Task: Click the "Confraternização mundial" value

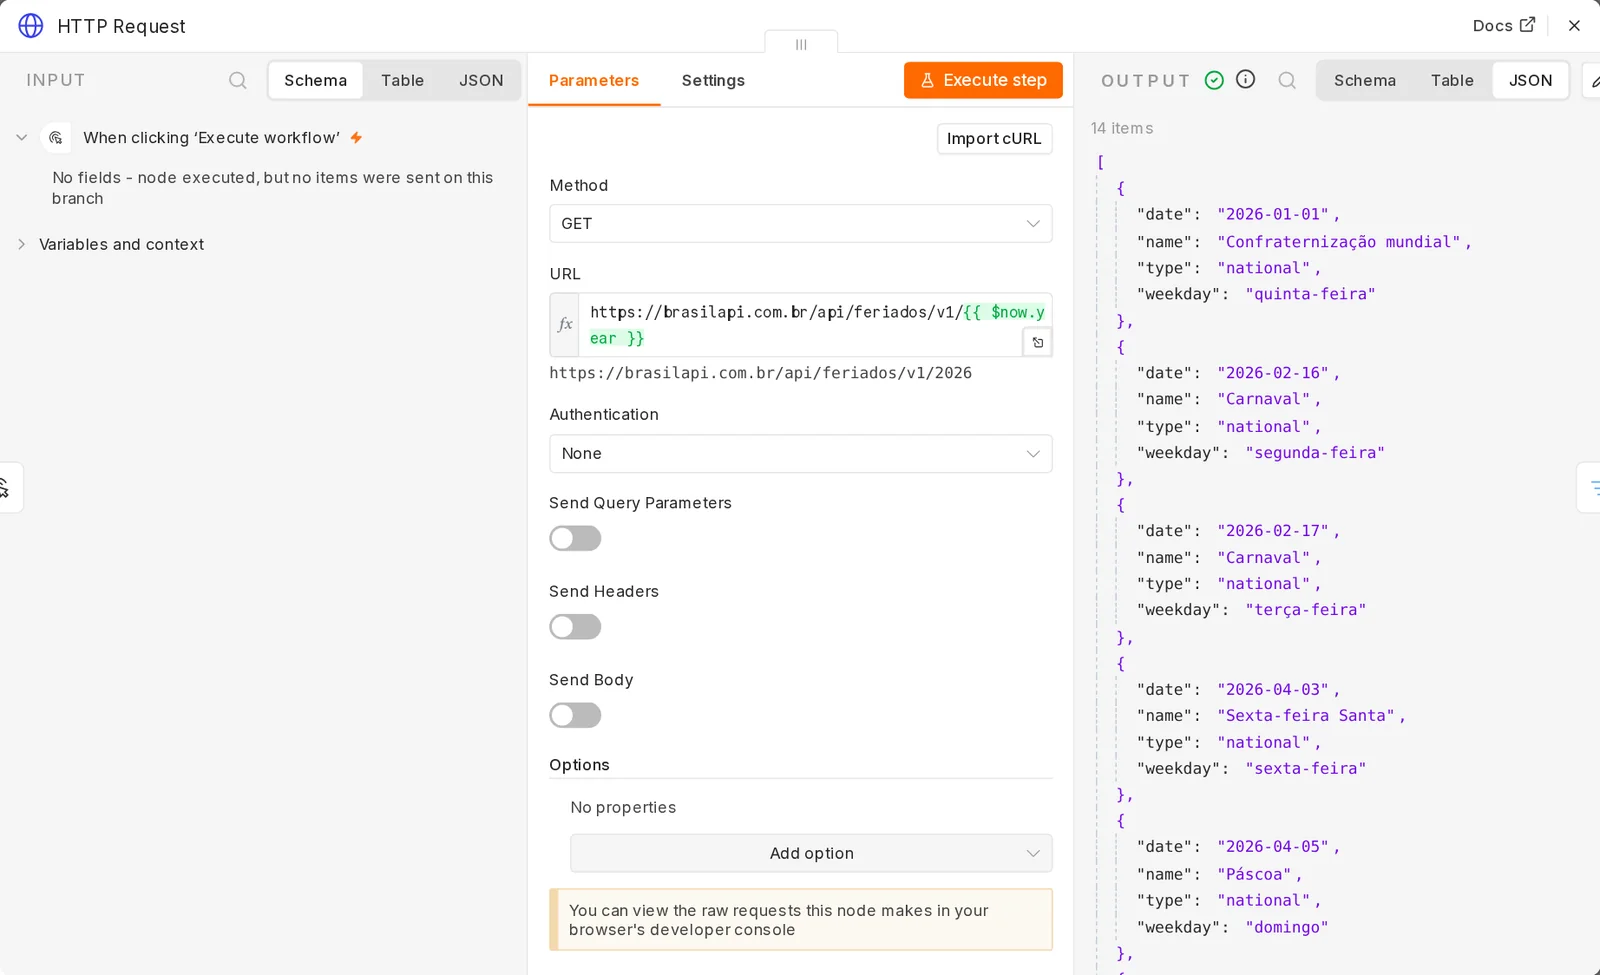Action: pyautogui.click(x=1340, y=242)
